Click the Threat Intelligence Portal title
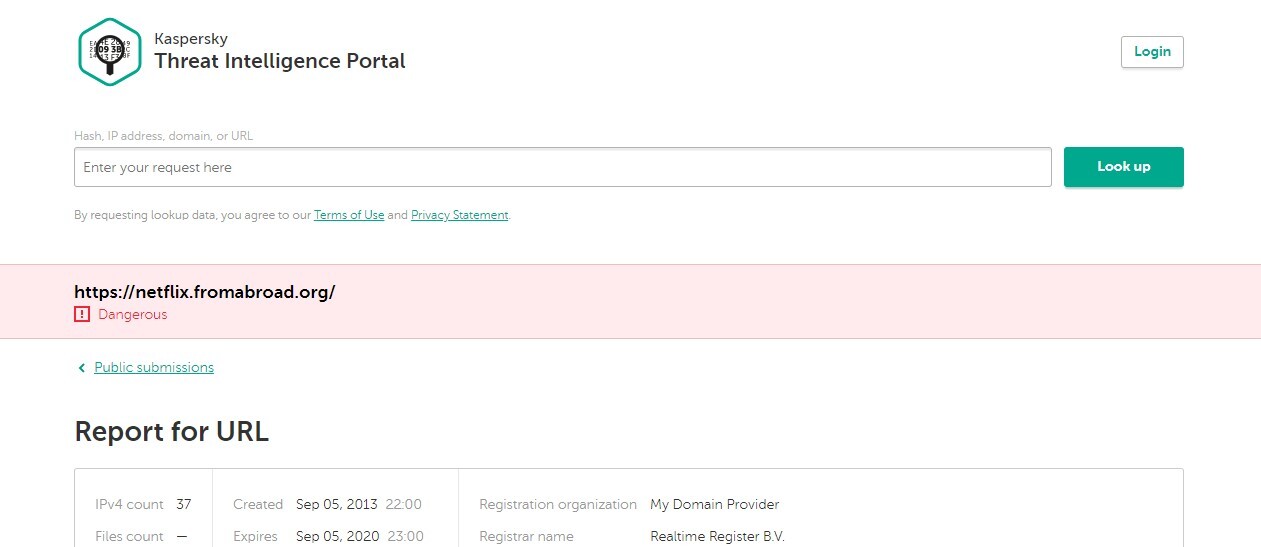 (x=279, y=61)
